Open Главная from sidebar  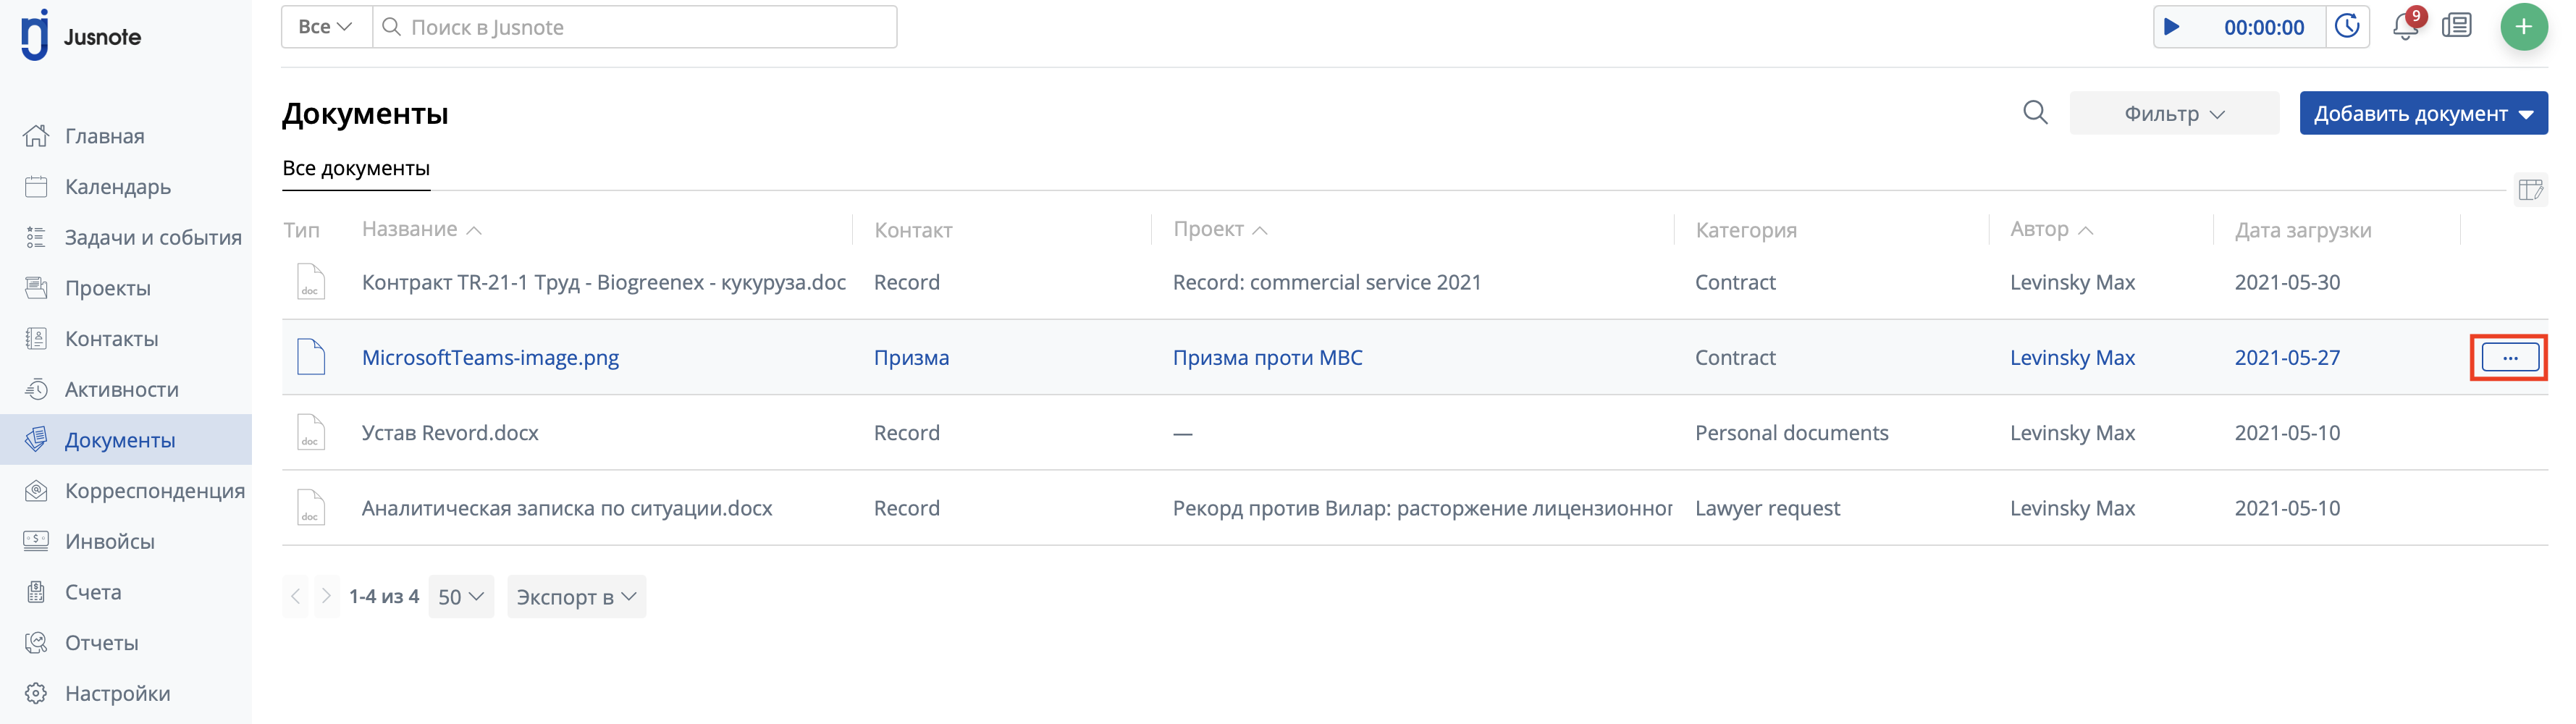(104, 136)
